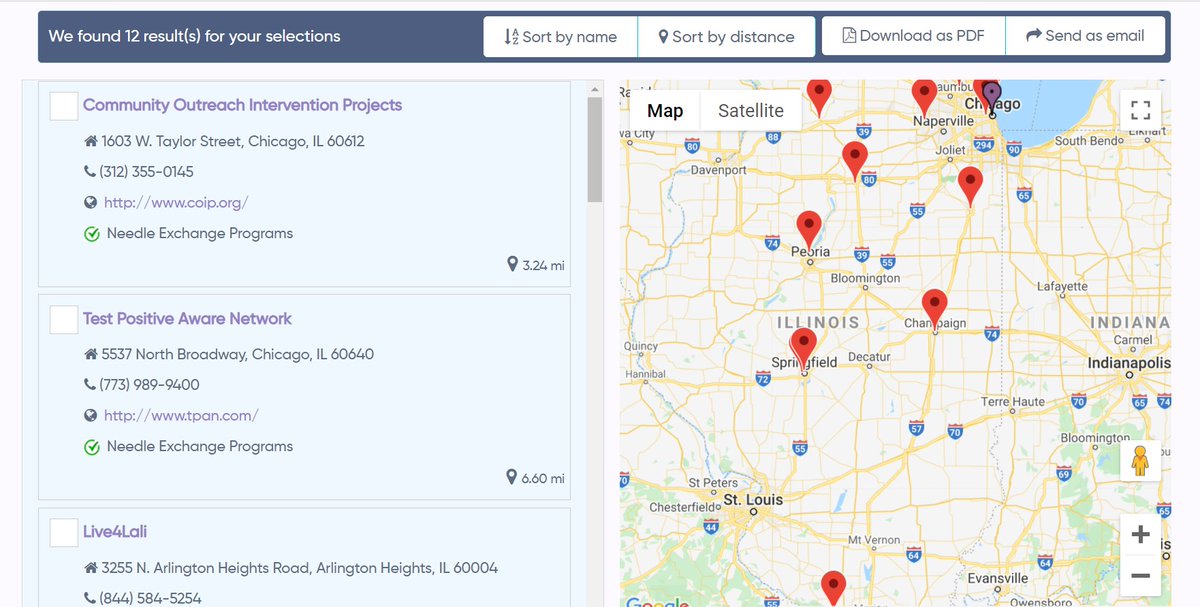Screen dimensions: 1200x607
Task: Toggle fullscreen map view
Action: tap(1141, 110)
